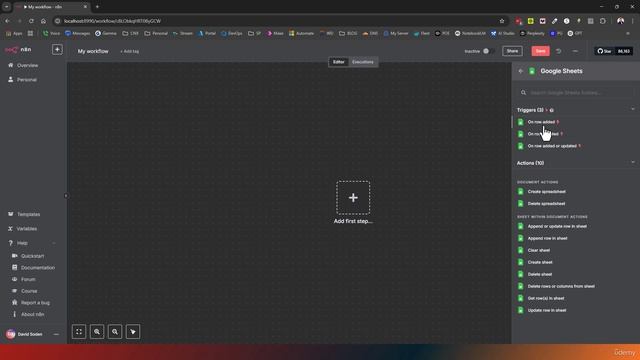This screenshot has height=360, width=640.
Task: Click the fit-to-view canvas button
Action: pos(79,332)
